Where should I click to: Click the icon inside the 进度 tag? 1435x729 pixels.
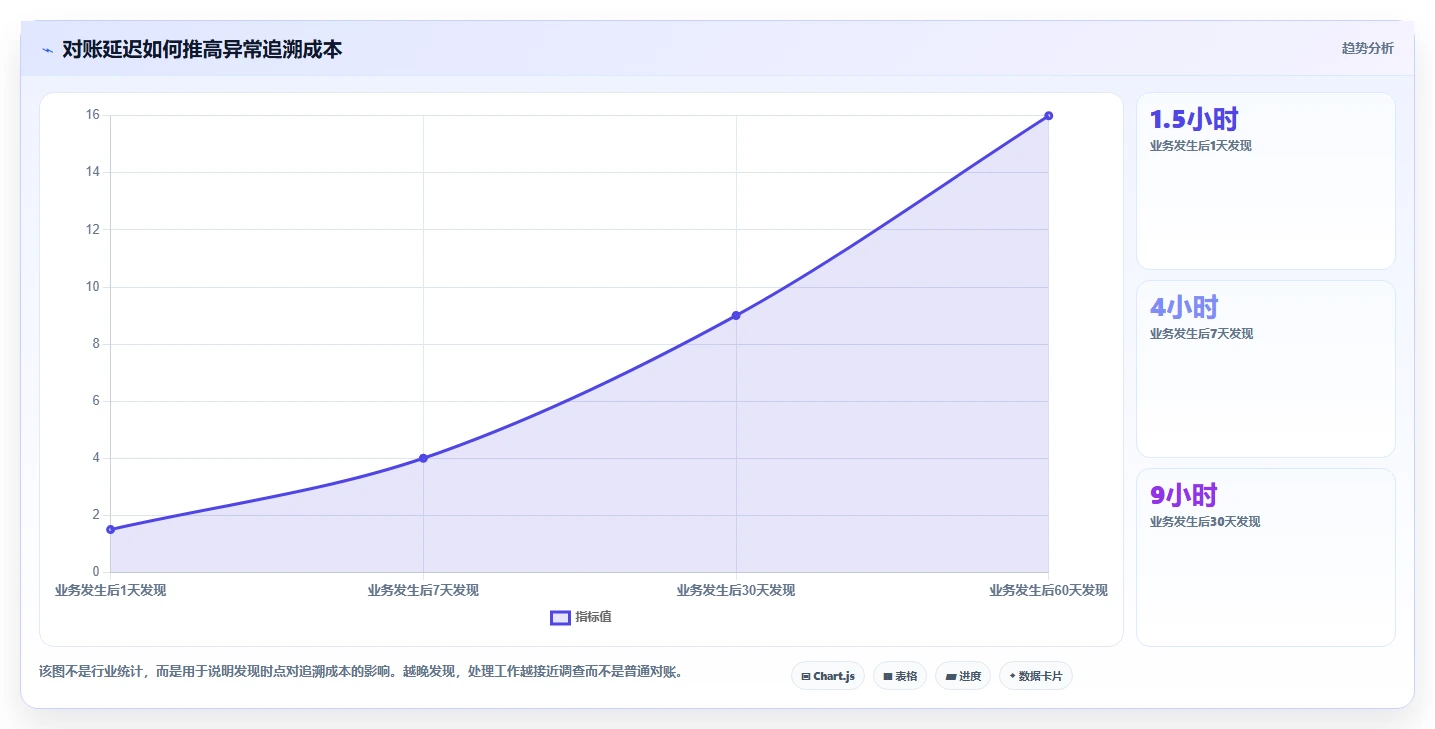(950, 677)
